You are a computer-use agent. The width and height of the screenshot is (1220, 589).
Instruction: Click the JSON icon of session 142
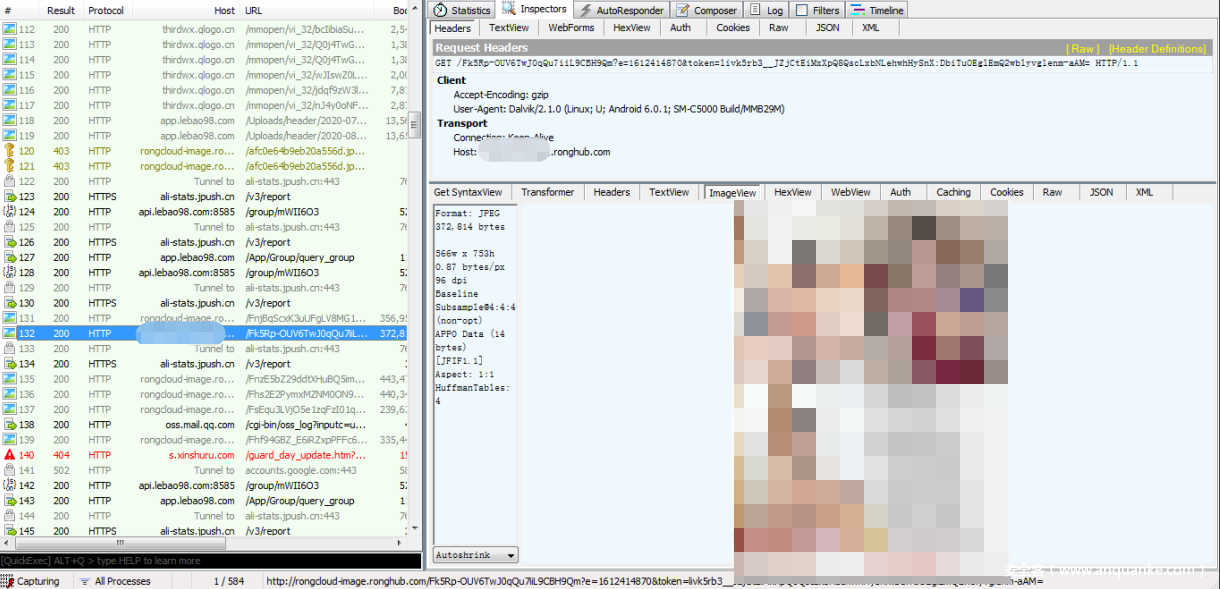pyautogui.click(x=9, y=485)
